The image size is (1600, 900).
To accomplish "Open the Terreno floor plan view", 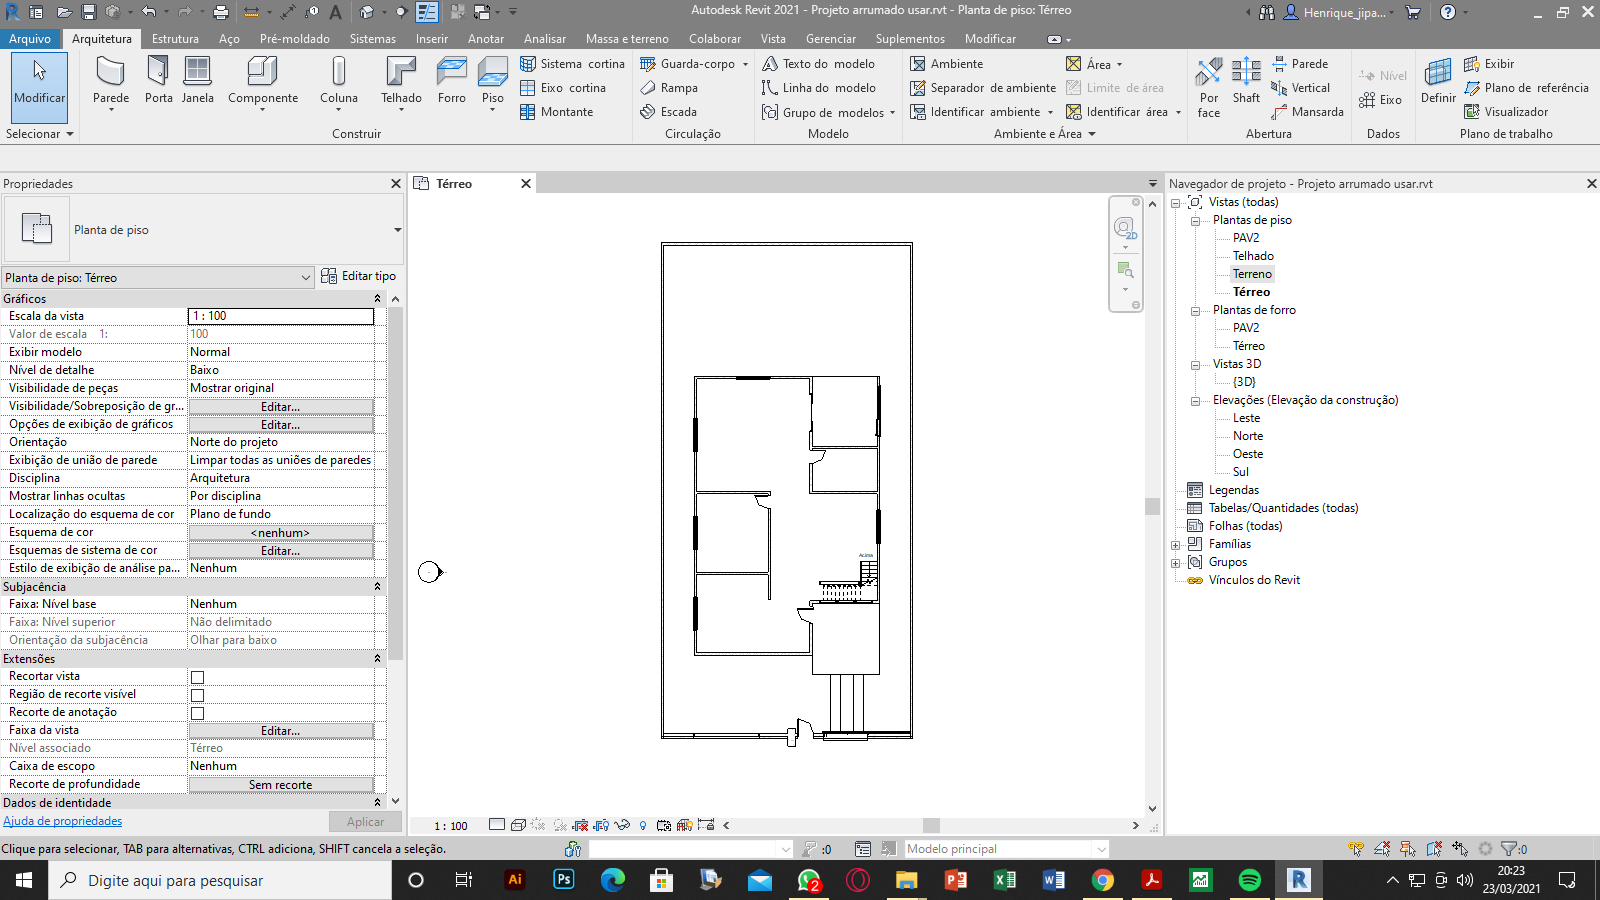I will [1252, 274].
